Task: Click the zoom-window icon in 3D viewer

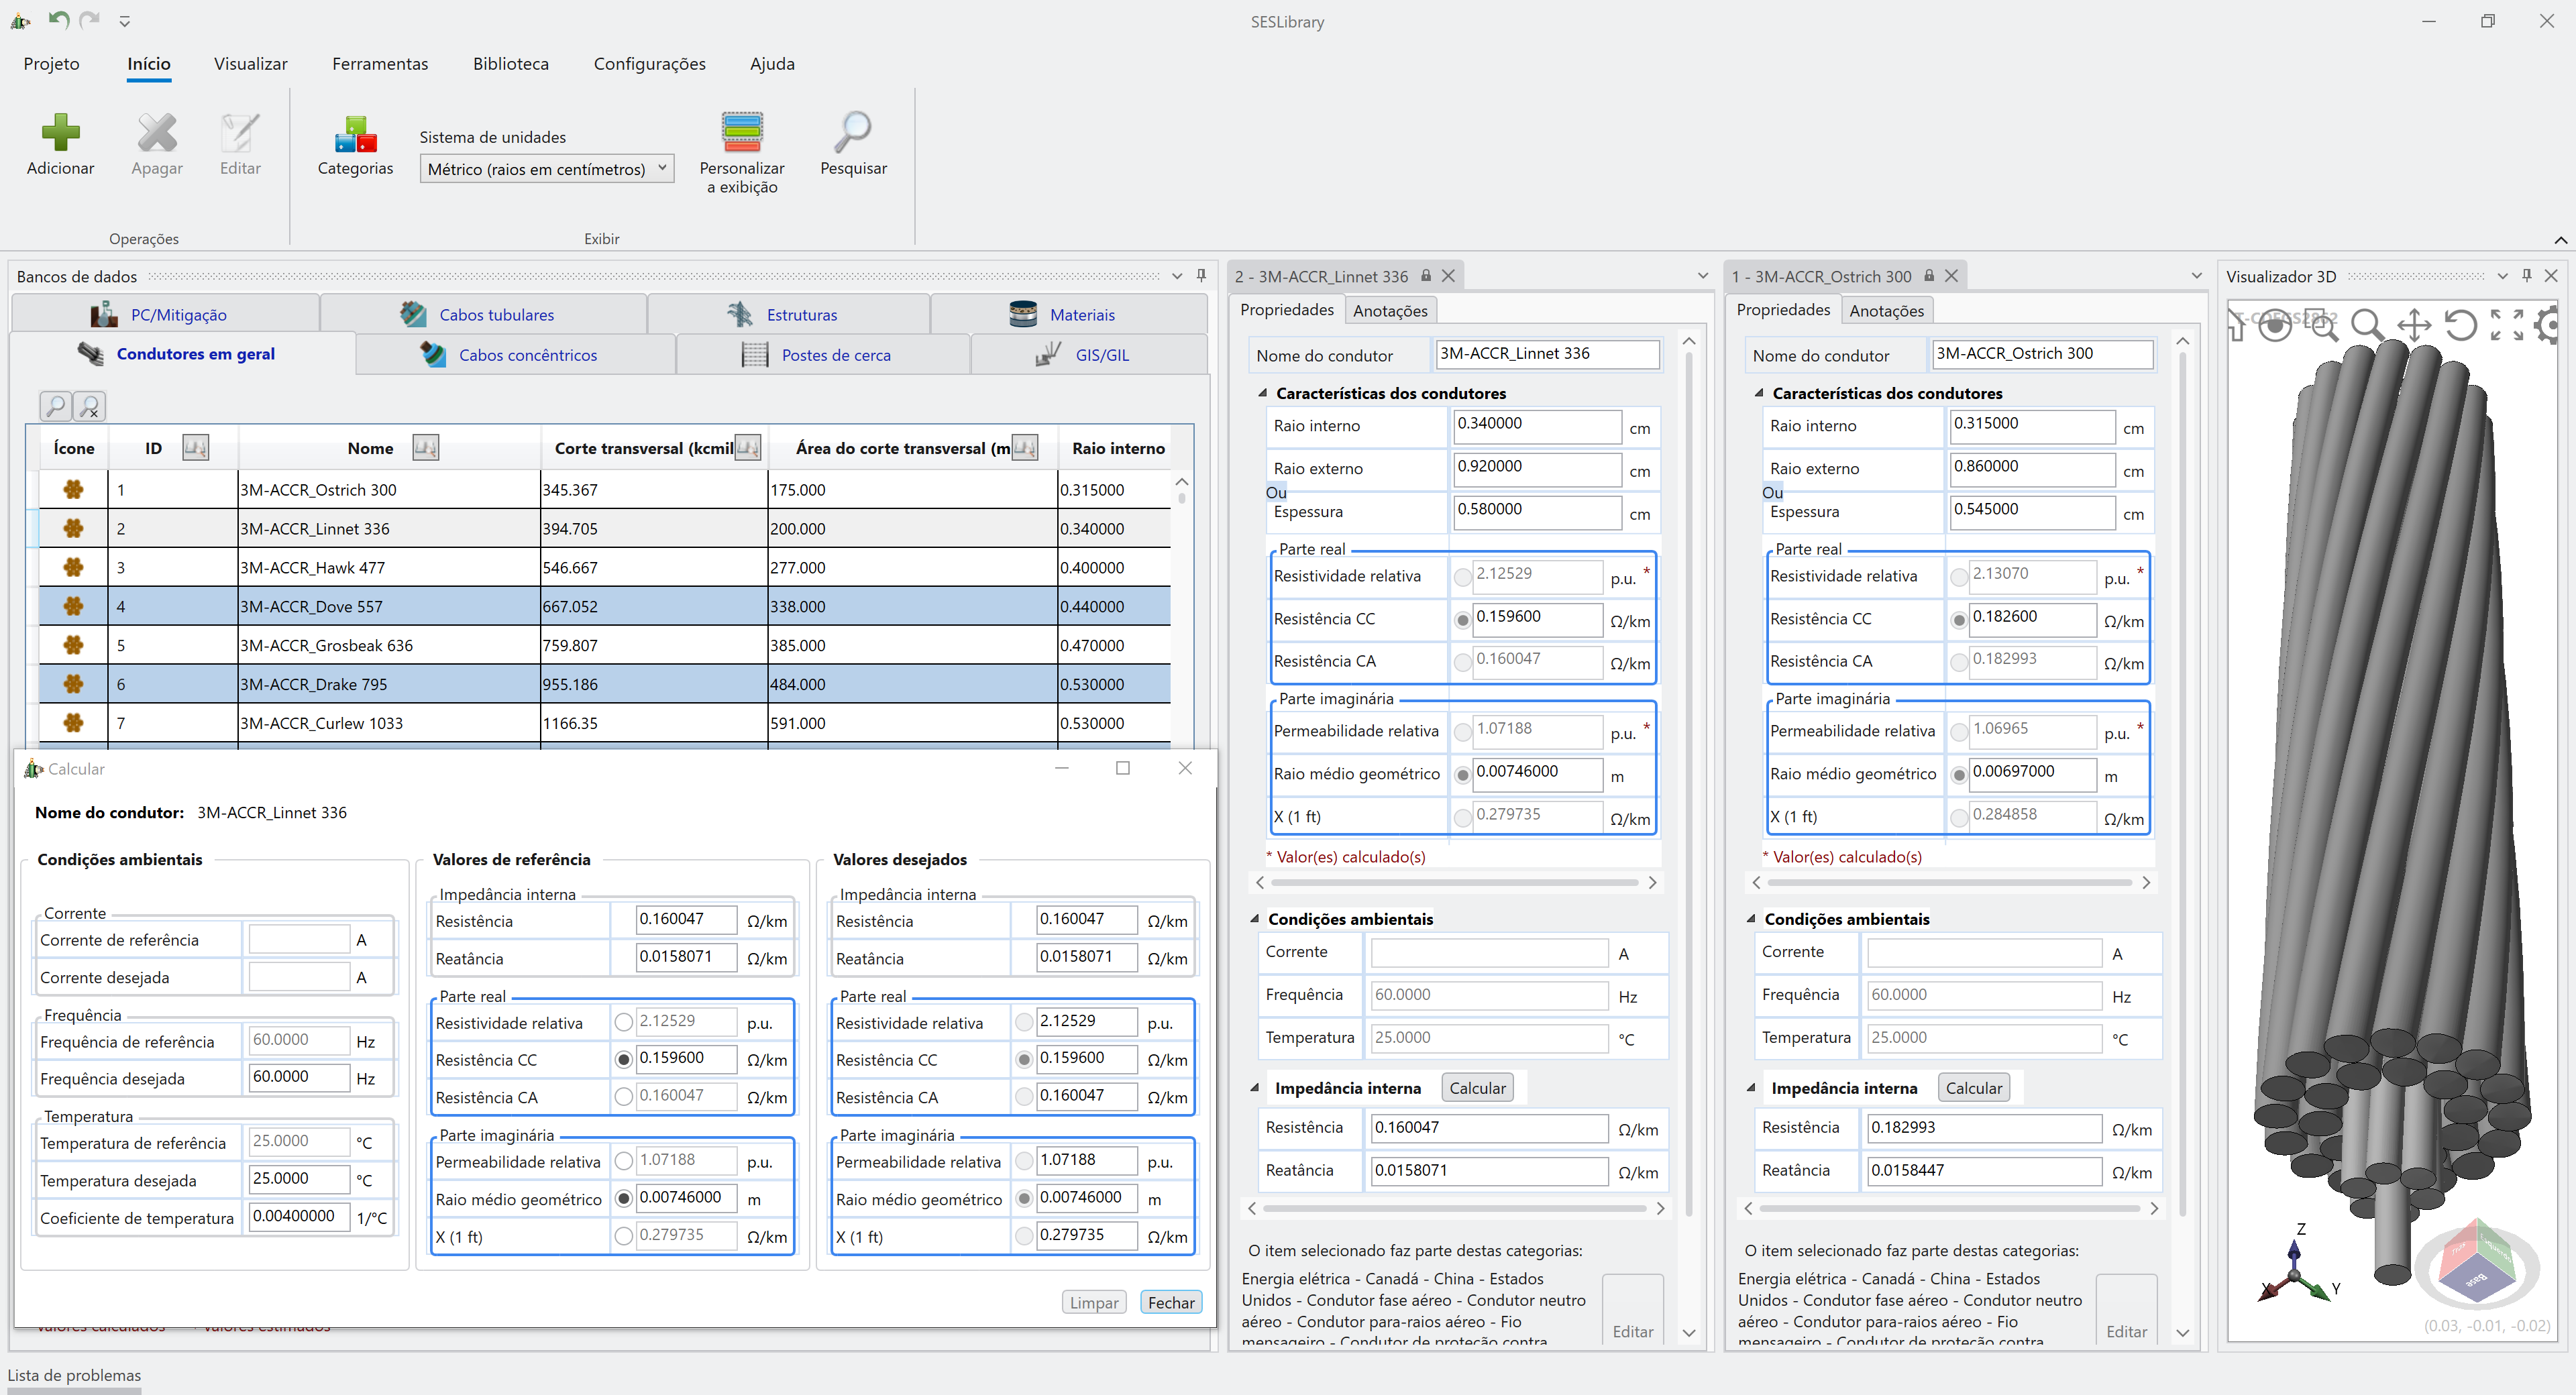Action: coord(2322,324)
